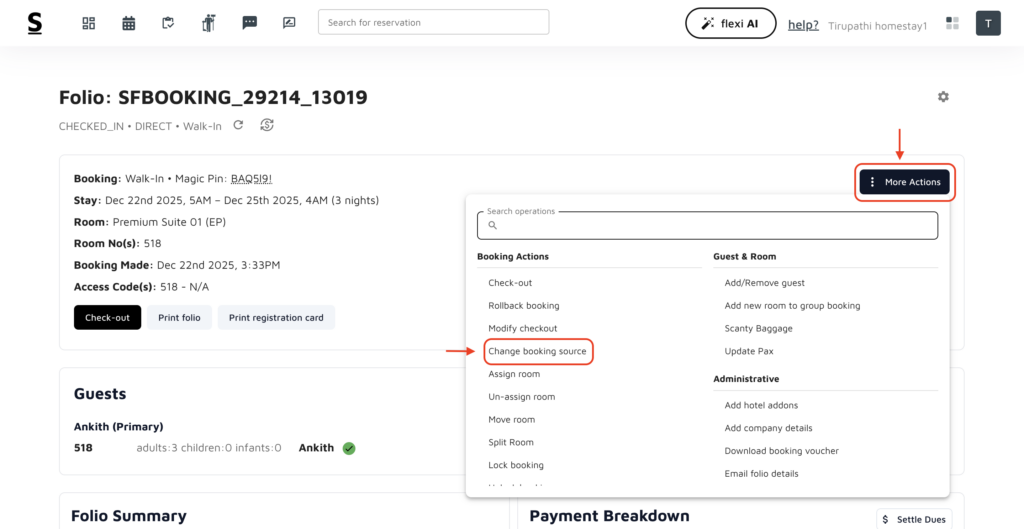Screen dimensions: 1024x529
Task: Open the chat messages icon
Action: point(249,23)
